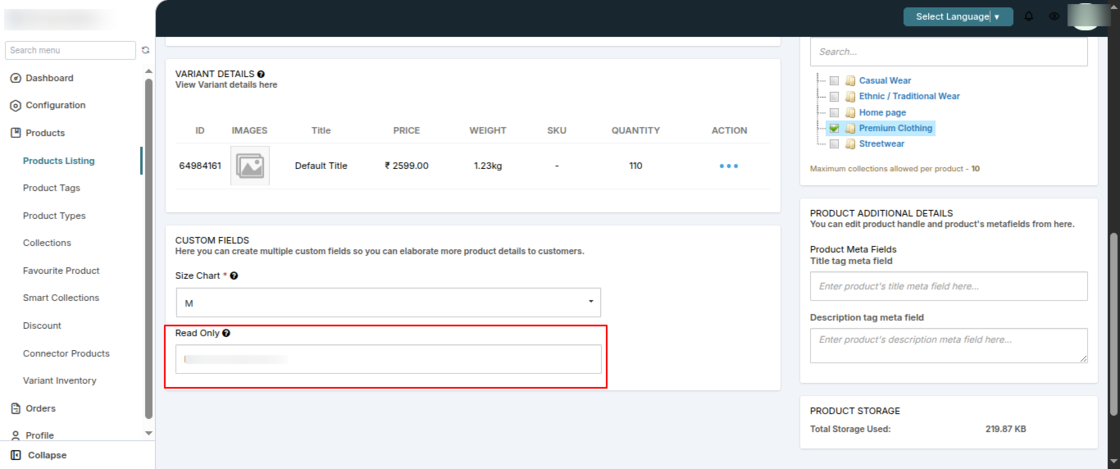The image size is (1120, 469).
Task: Click the Configuration gear icon
Action: [x=15, y=106]
